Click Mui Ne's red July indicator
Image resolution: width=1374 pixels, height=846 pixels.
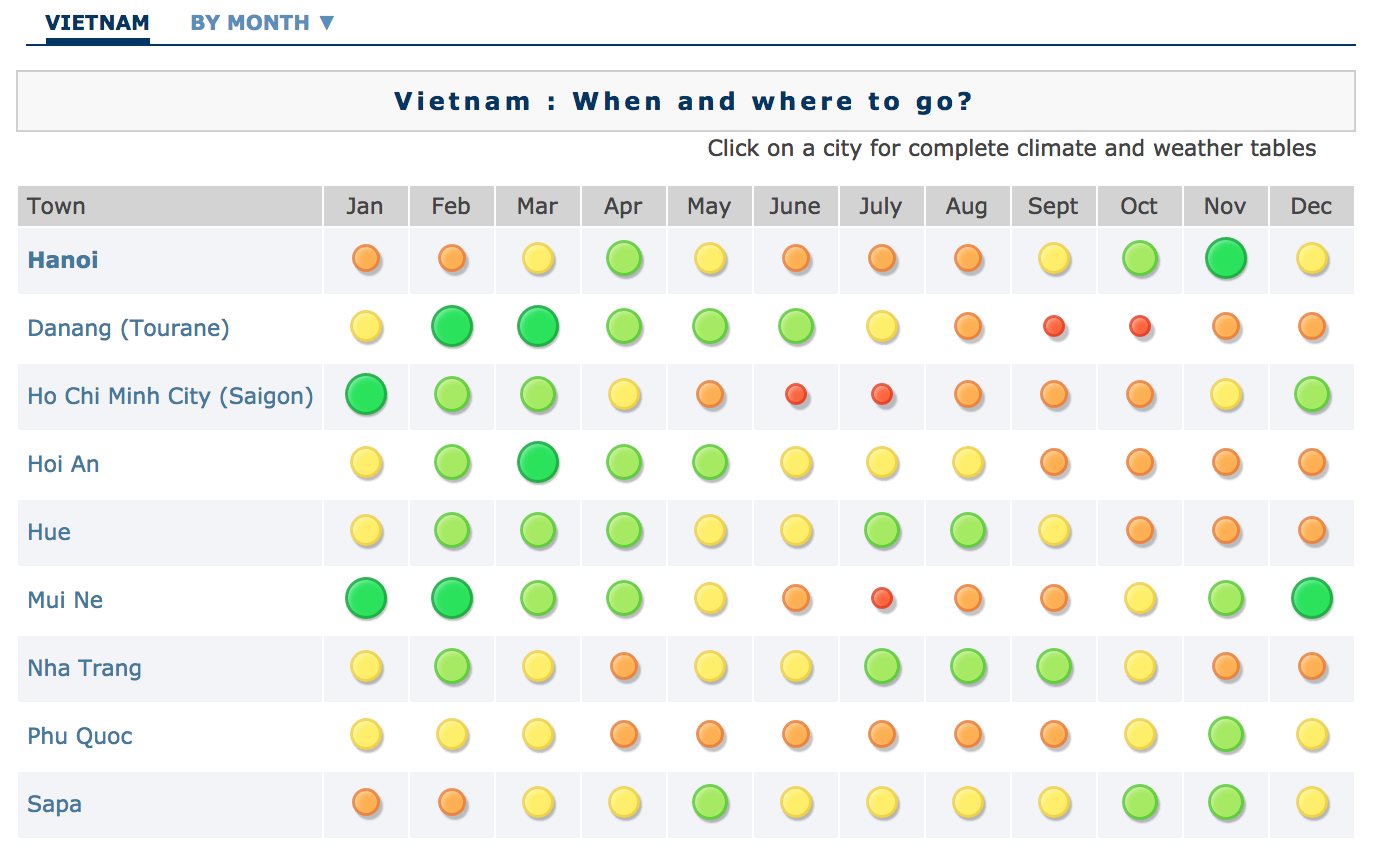[x=881, y=598]
